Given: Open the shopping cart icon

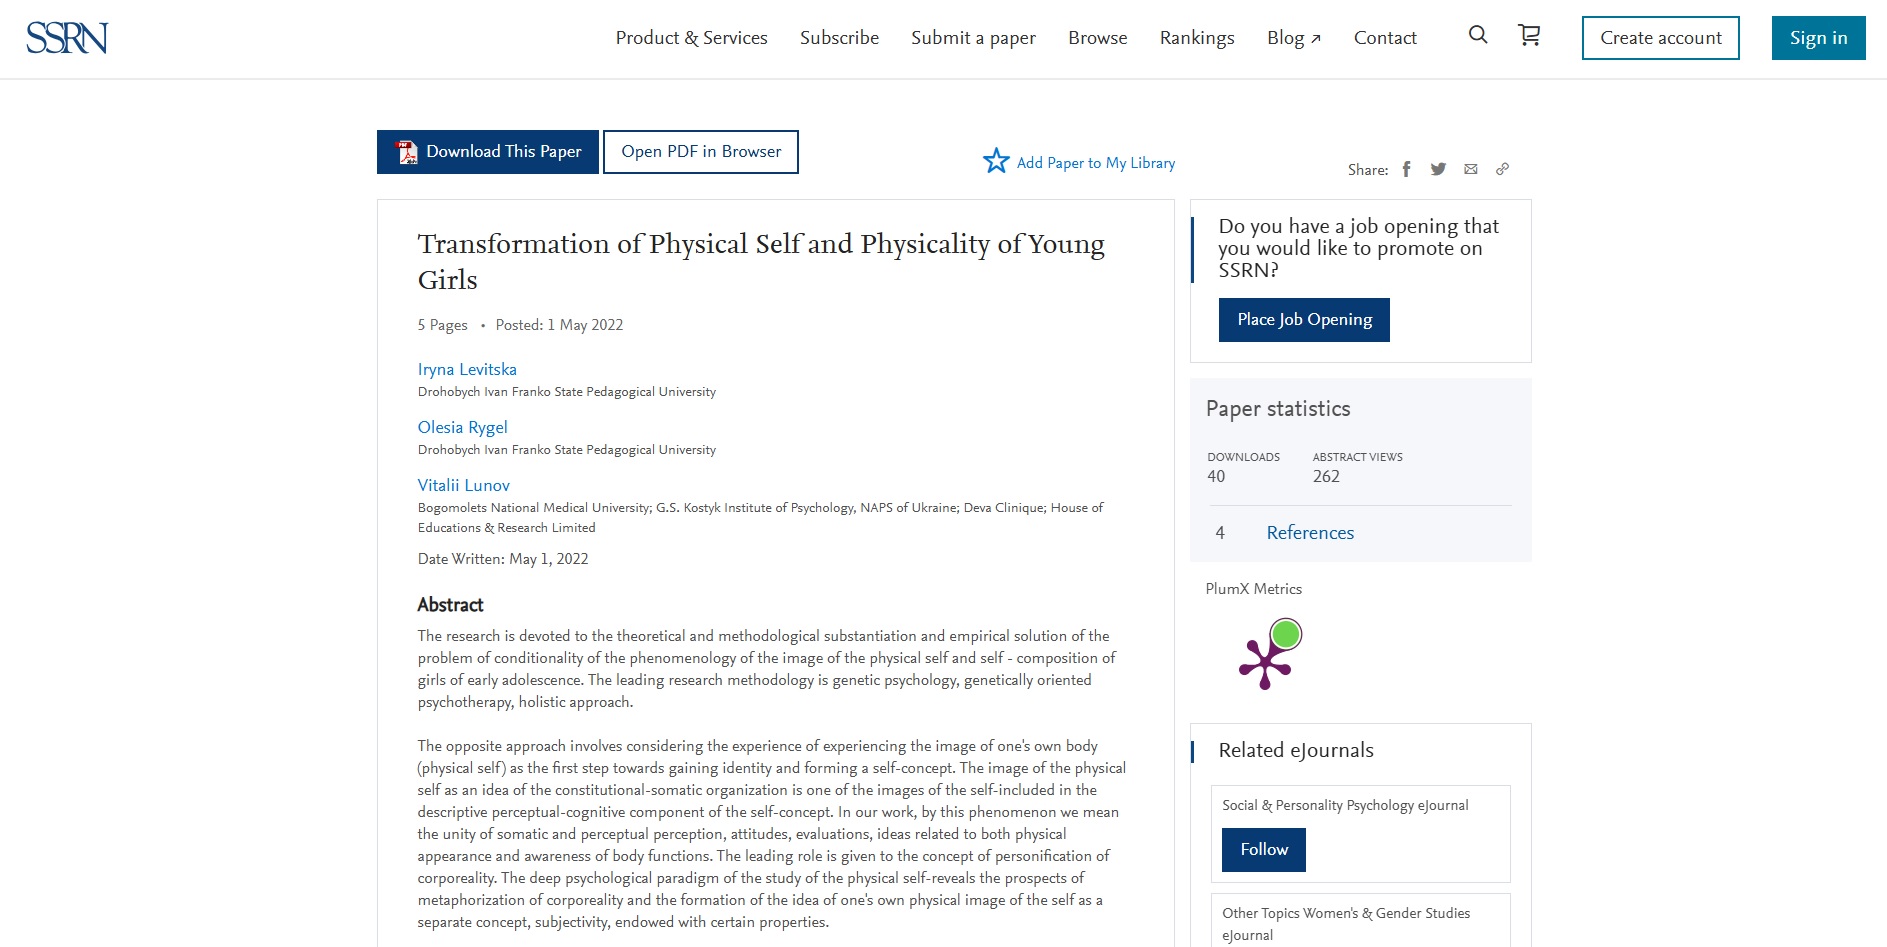Looking at the screenshot, I should (x=1529, y=35).
